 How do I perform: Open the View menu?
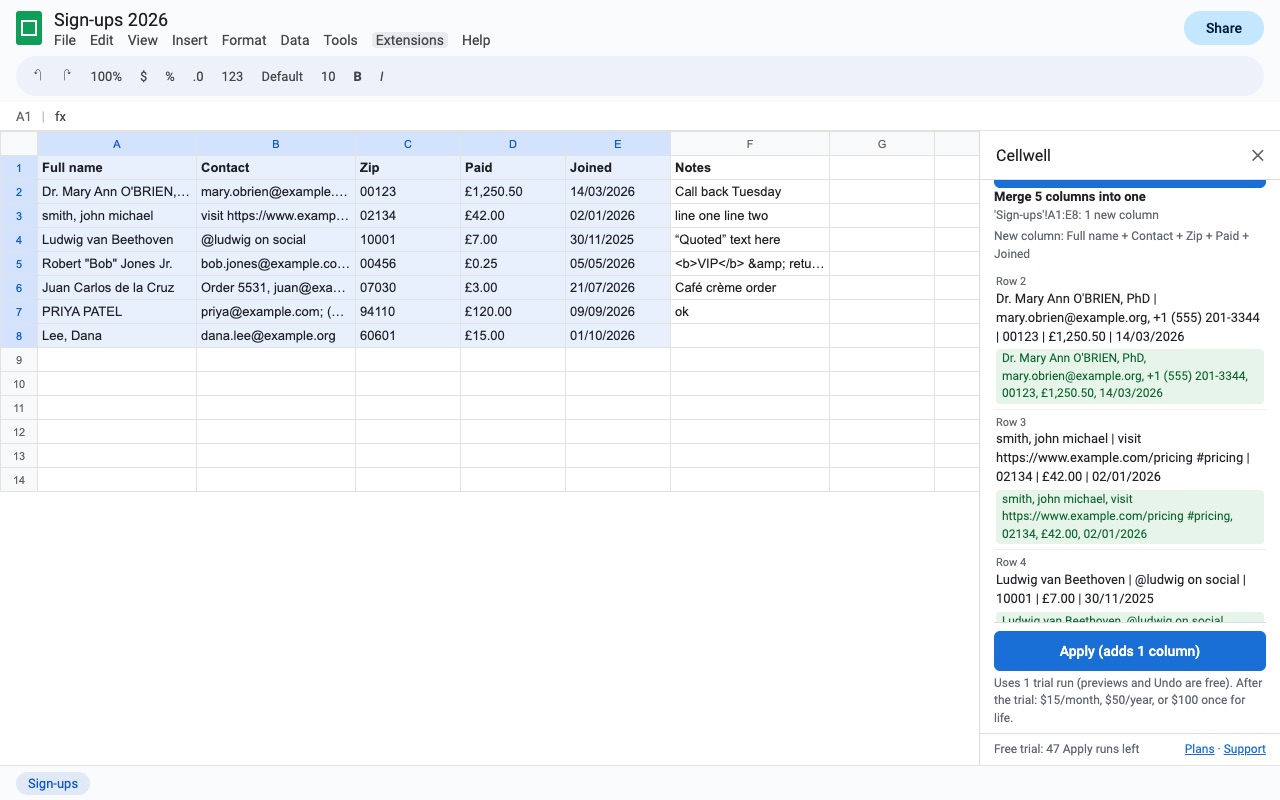pyautogui.click(x=143, y=40)
